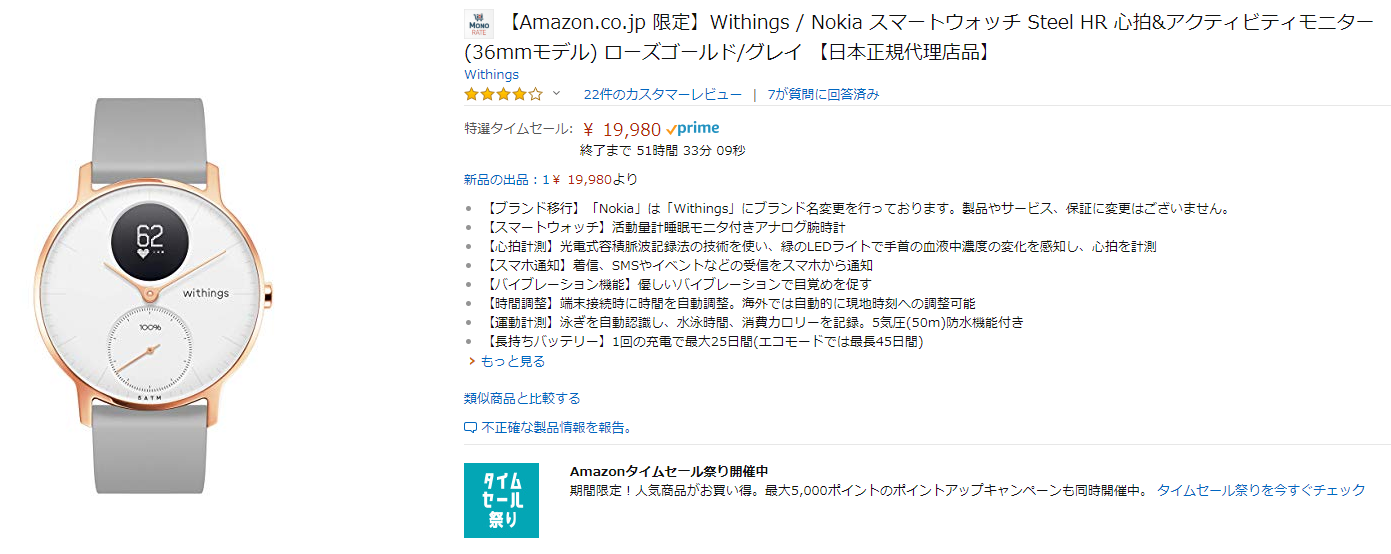Expand the rating breakdown chevron beside stars
Viewport: 1391px width, 554px height.
coord(556,94)
